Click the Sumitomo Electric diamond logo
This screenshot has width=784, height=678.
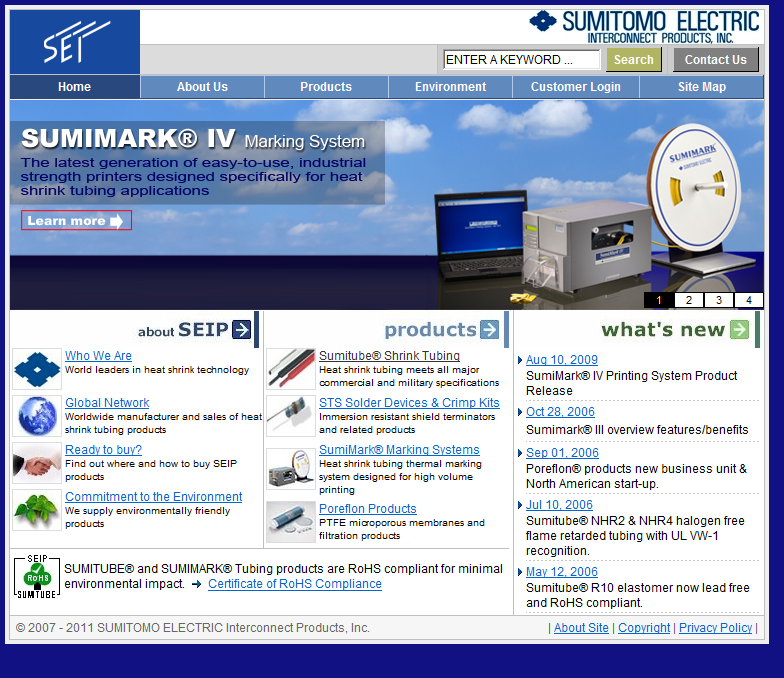click(542, 21)
